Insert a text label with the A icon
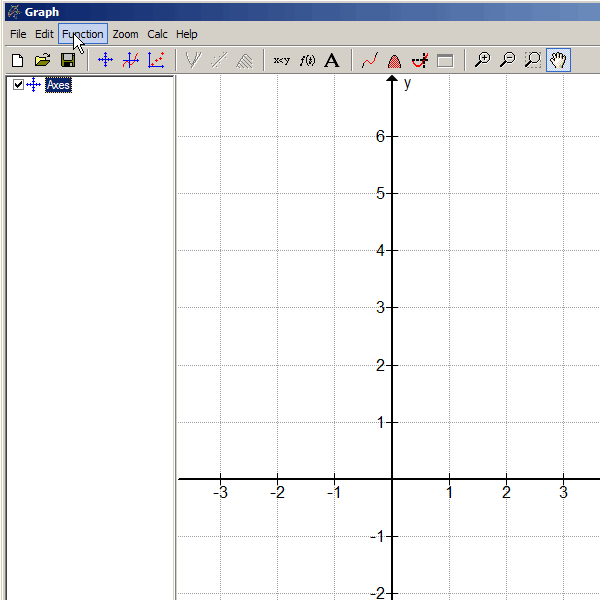The width and height of the screenshot is (600, 600). (332, 60)
